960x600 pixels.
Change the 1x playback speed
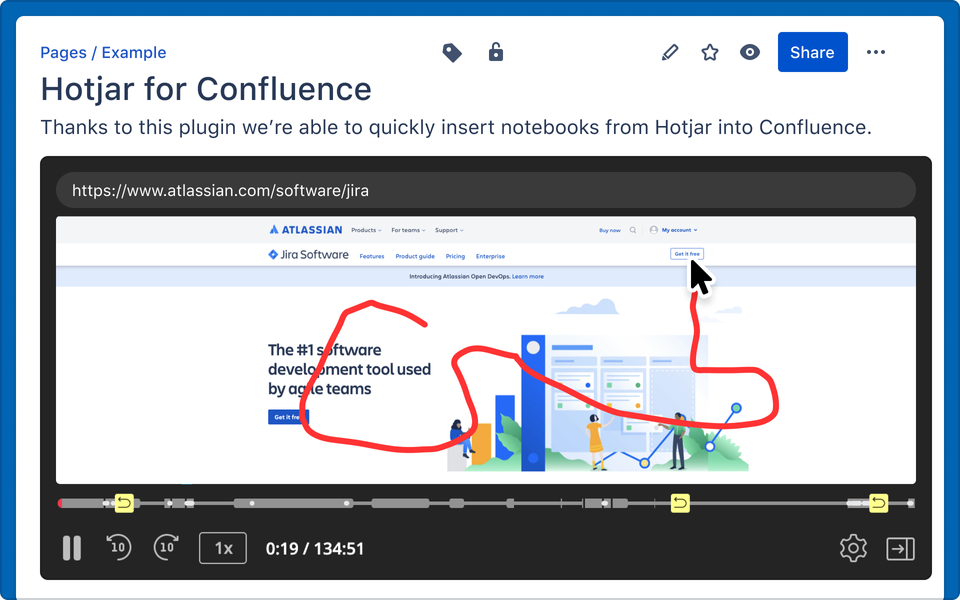[223, 548]
